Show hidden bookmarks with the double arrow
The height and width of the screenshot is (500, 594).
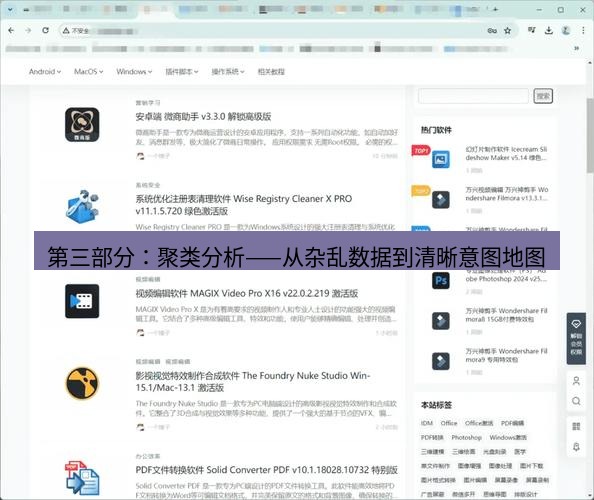577,48
